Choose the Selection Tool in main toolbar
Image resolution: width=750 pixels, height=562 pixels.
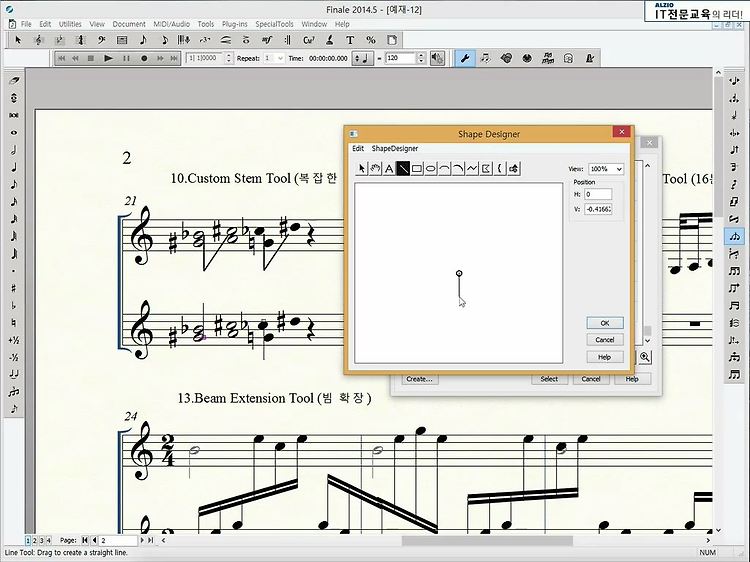[x=18, y=40]
